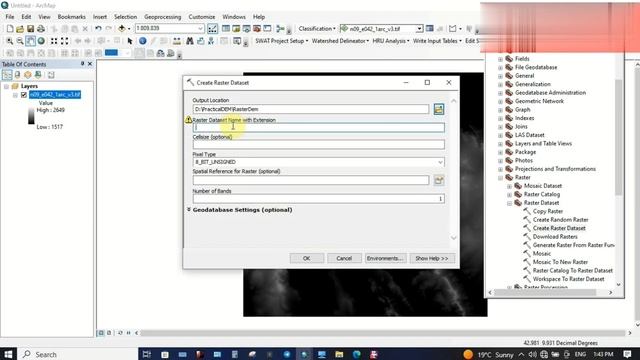Switch TOC to List By Selection

point(38,75)
